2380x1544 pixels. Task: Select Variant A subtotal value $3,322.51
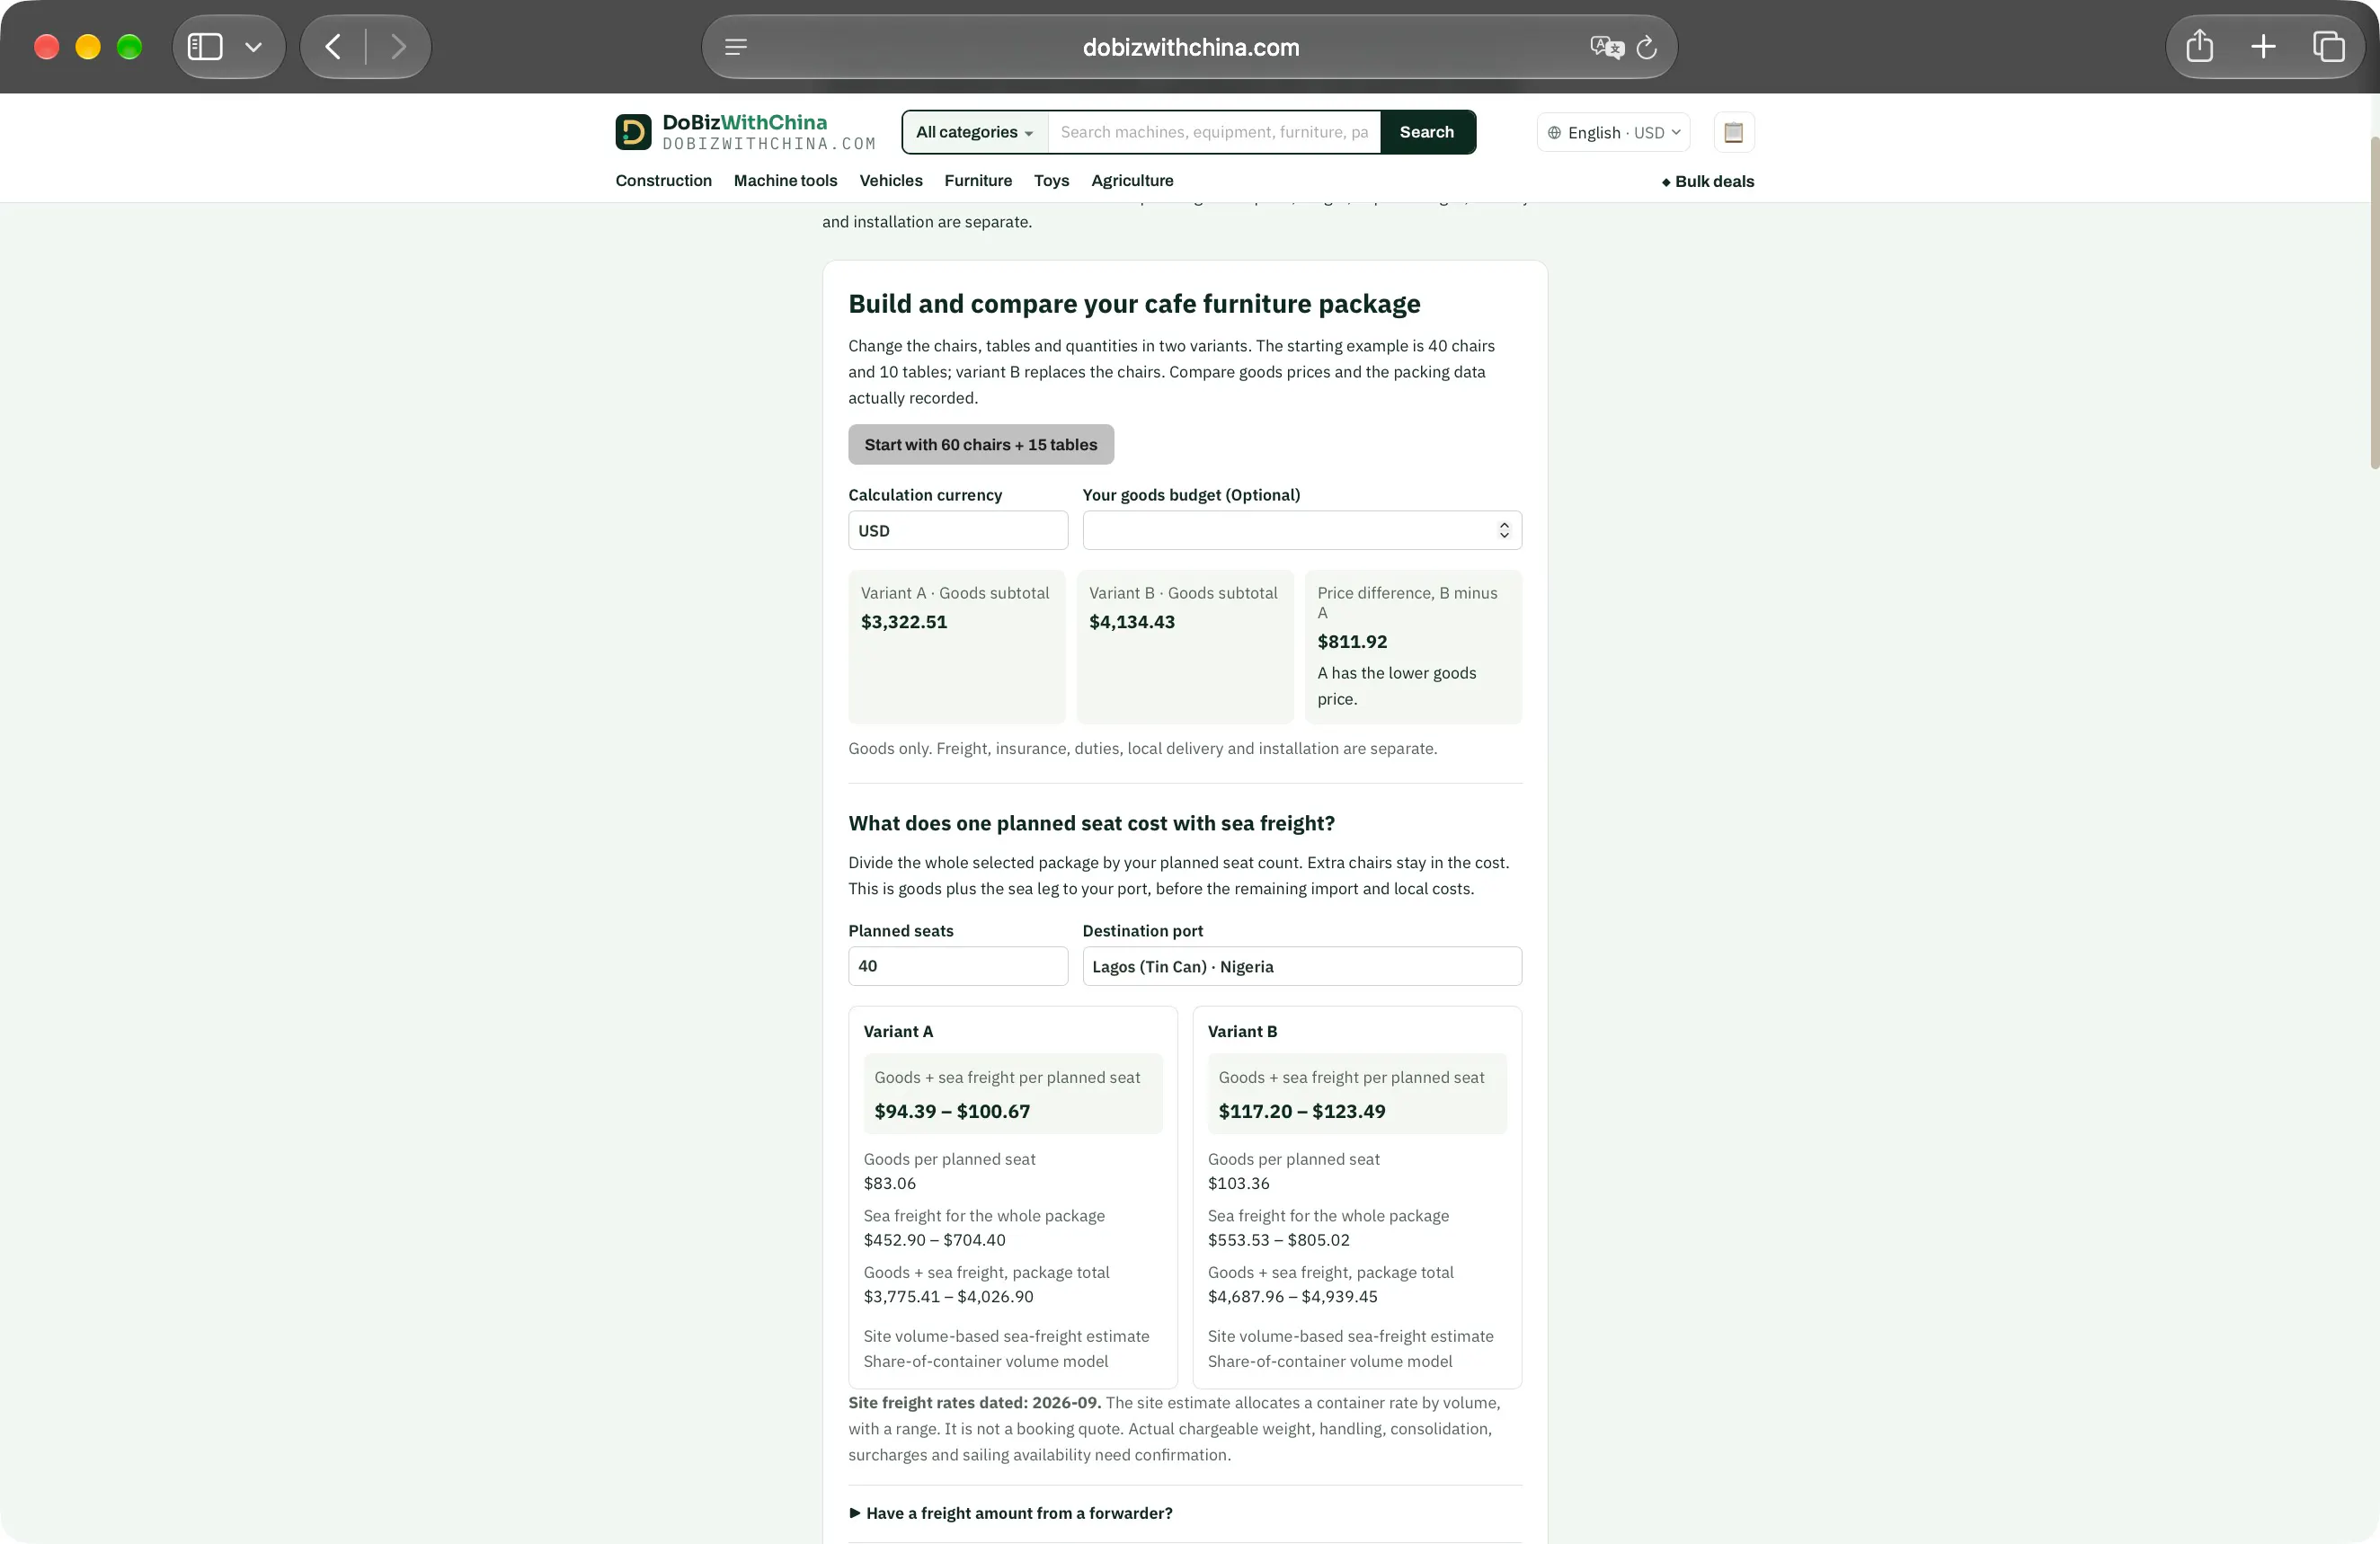[904, 622]
